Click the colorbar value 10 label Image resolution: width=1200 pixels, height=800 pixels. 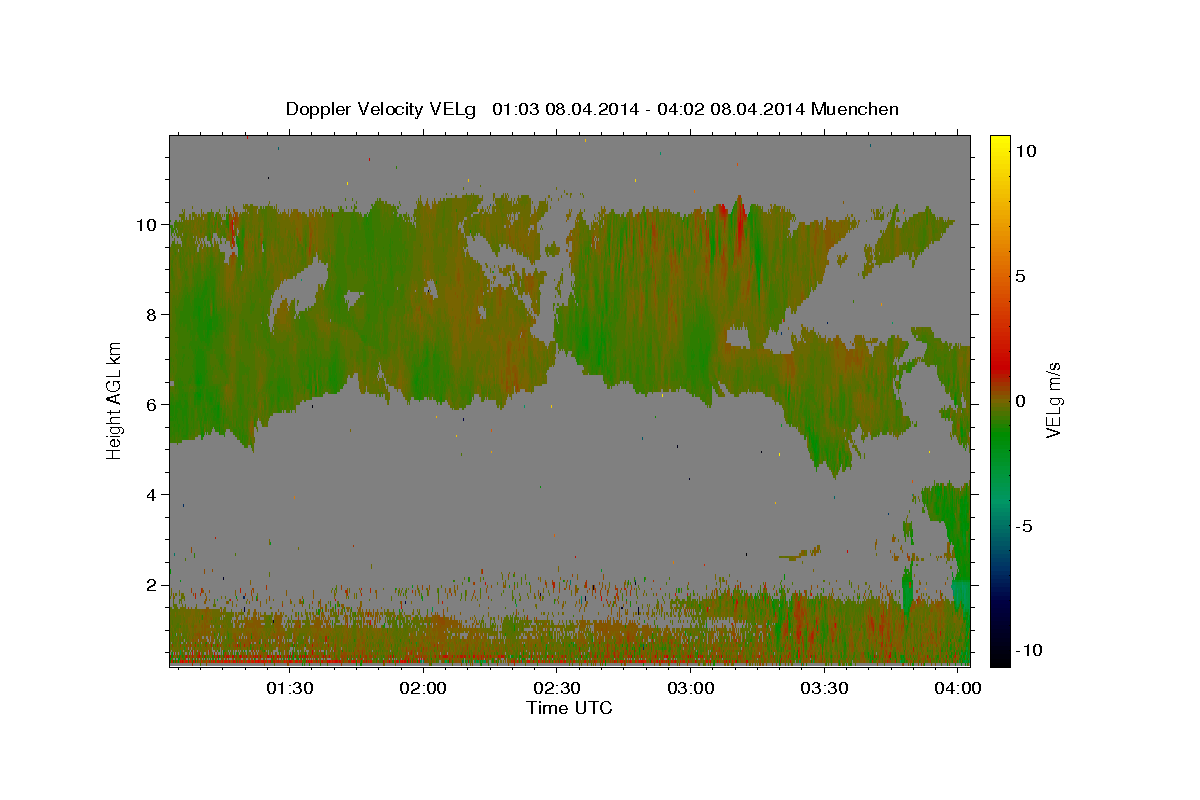click(1025, 151)
